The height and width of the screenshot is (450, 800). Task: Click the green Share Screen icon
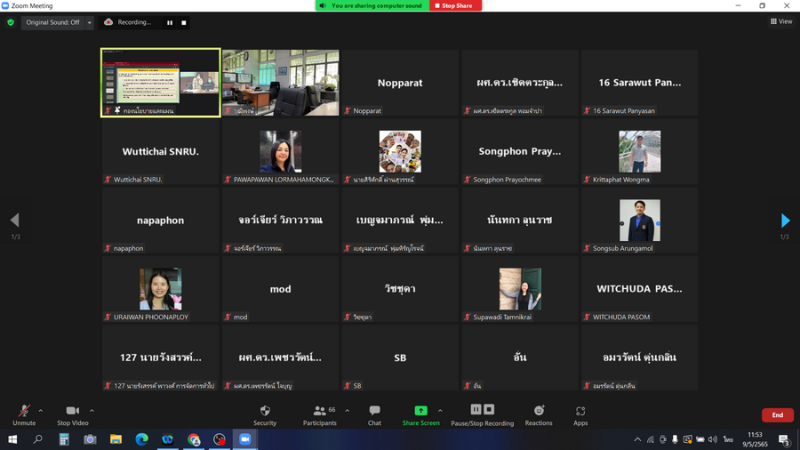[x=421, y=411]
